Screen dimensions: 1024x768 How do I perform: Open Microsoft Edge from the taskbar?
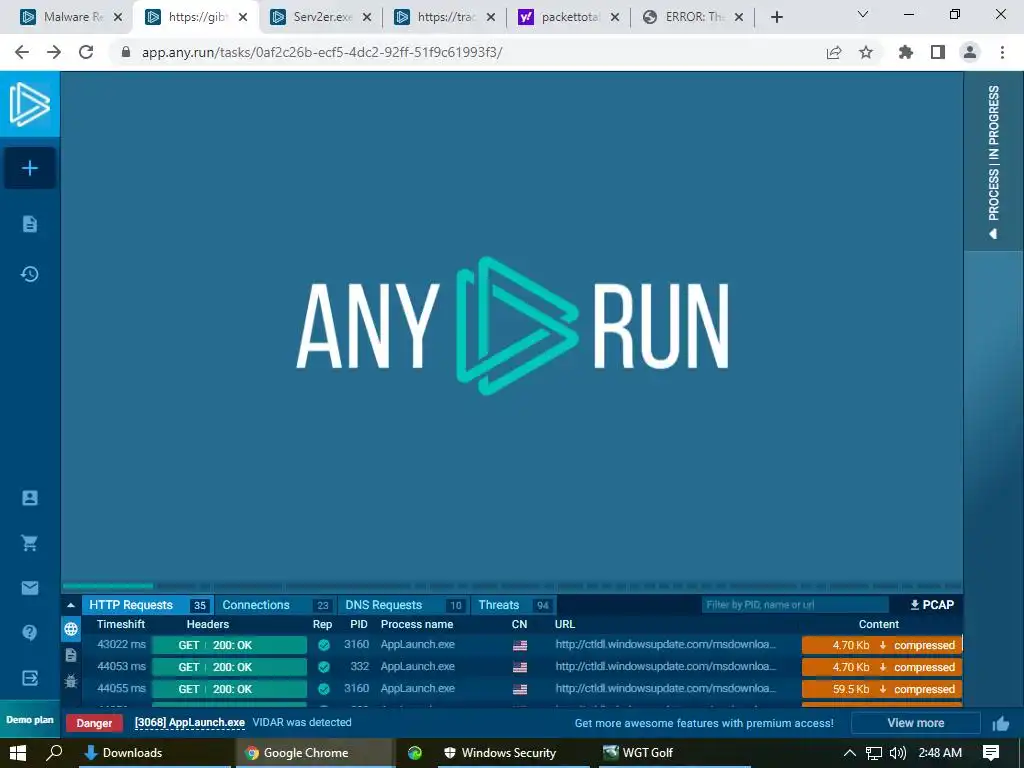coord(415,753)
